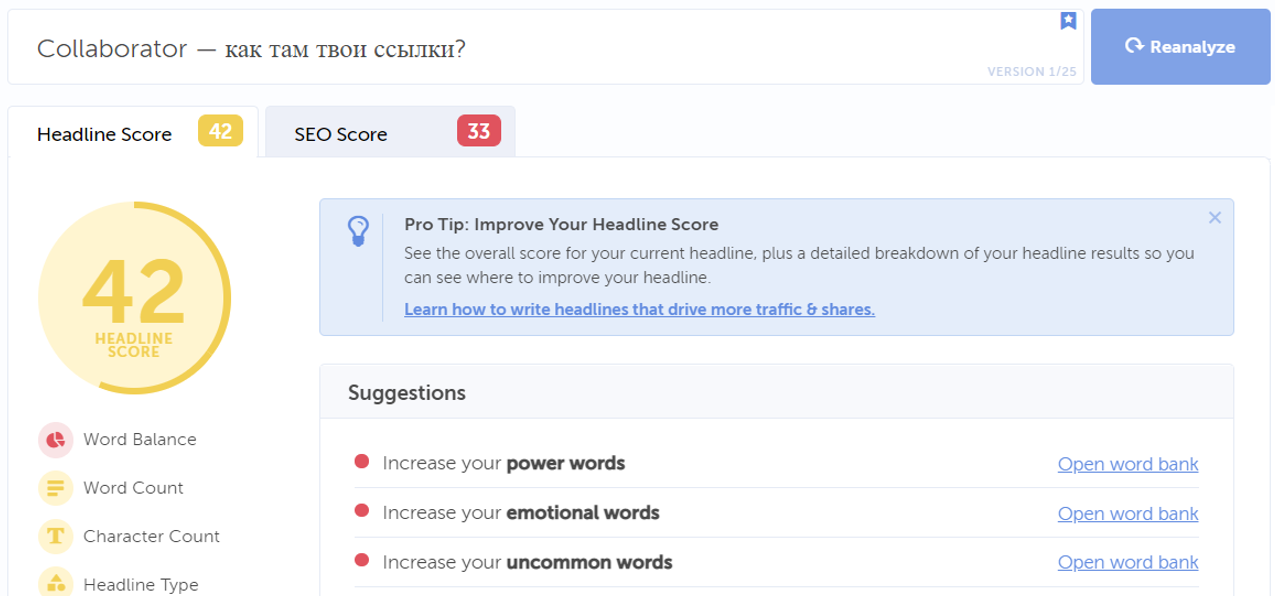Click the bookmark icon in headline field
The image size is (1278, 596).
(x=1068, y=21)
